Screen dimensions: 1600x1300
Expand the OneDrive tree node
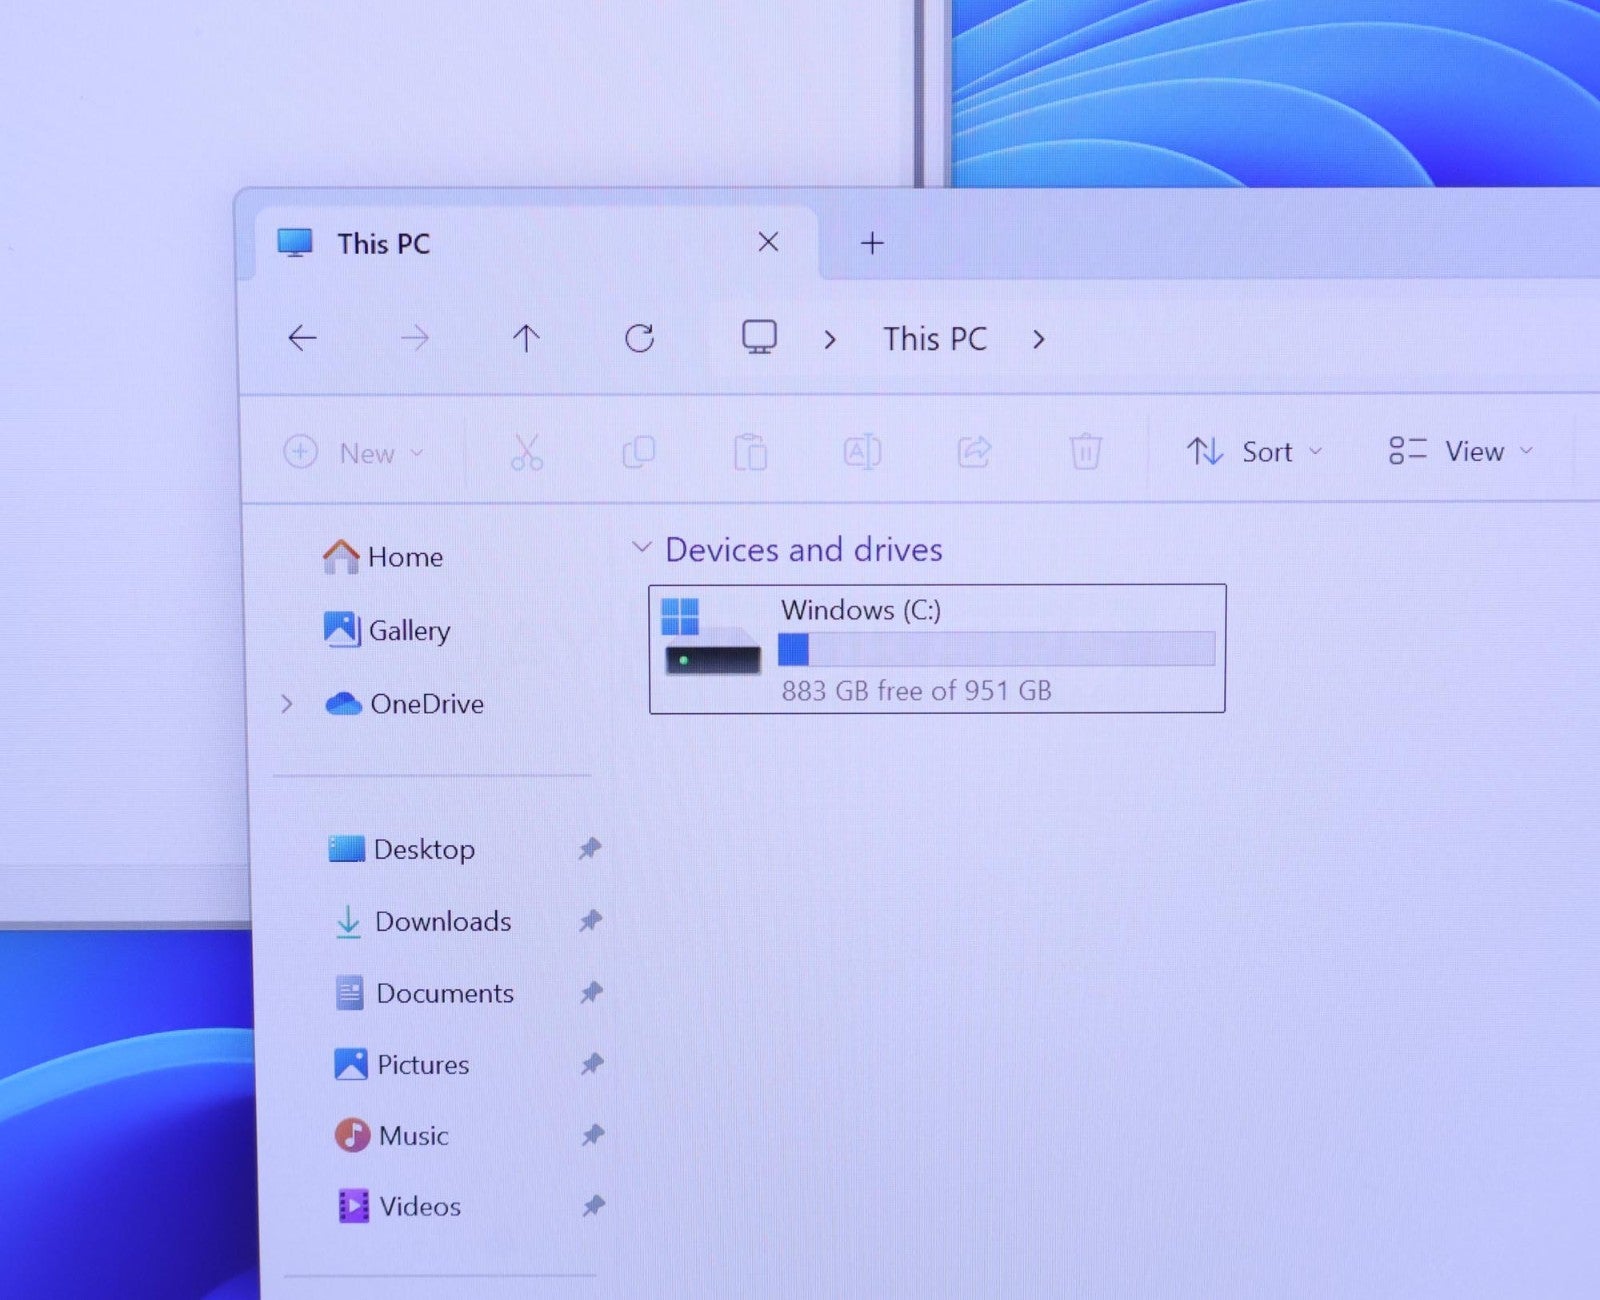(287, 704)
